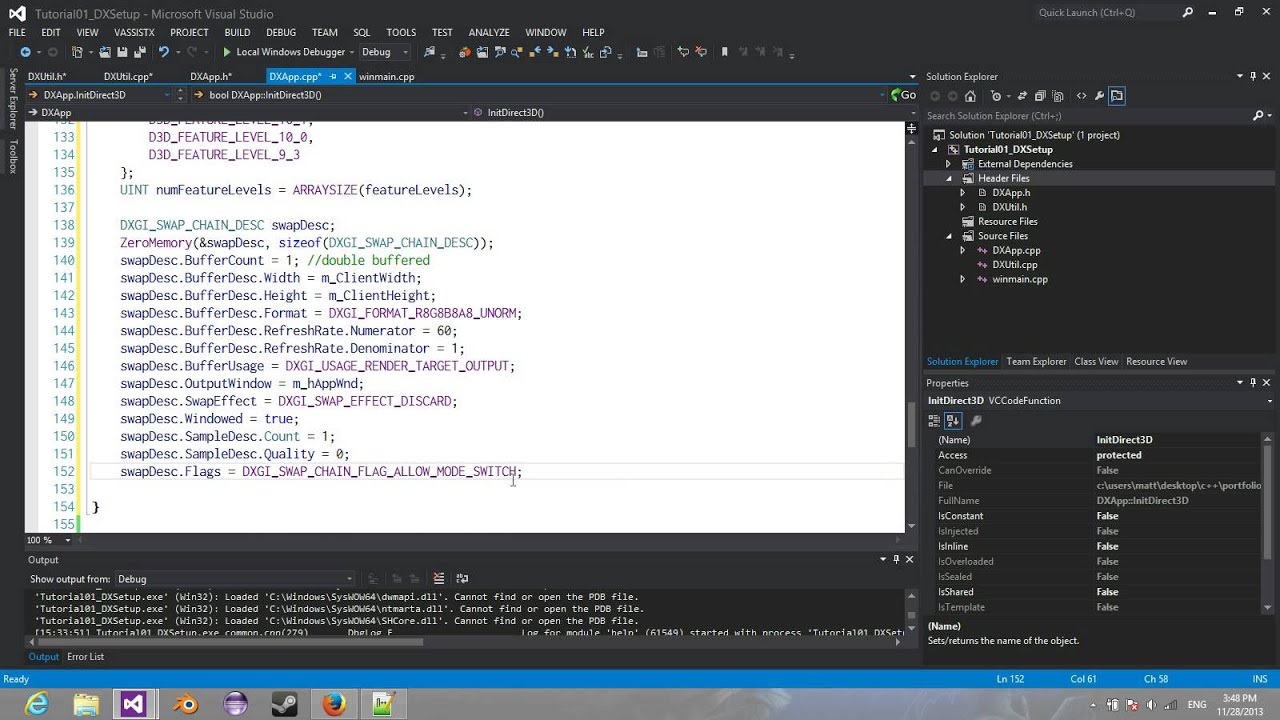Click the Bookmark toolbar icon

[x=725, y=52]
